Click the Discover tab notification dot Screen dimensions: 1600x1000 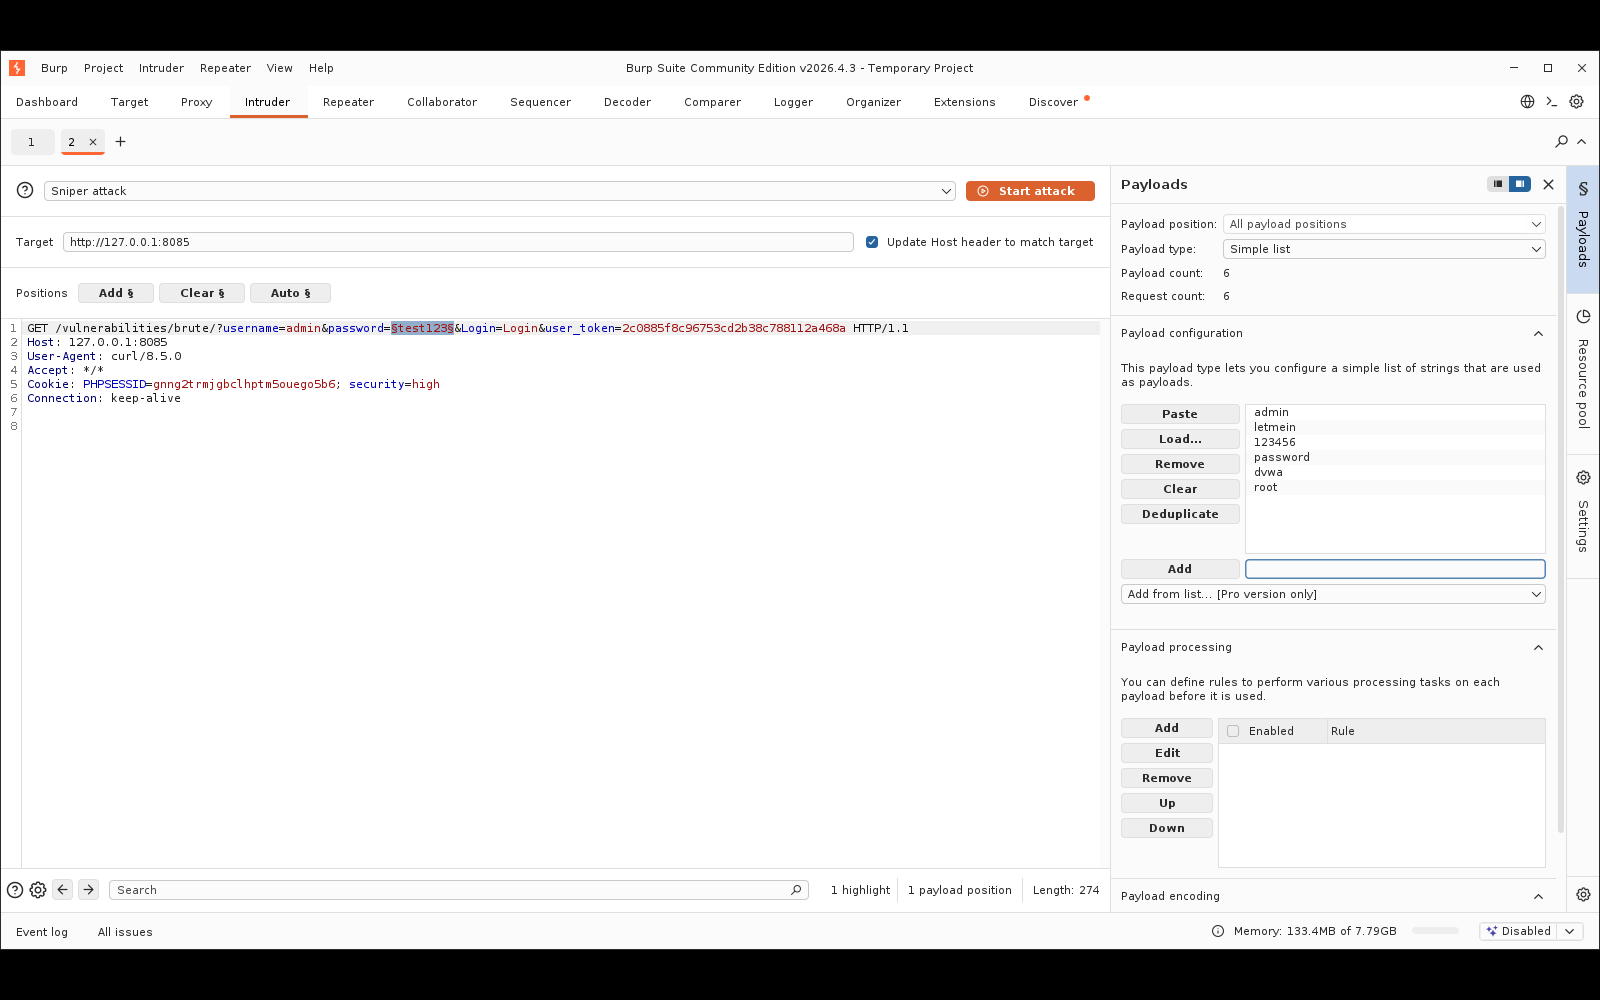tap(1087, 98)
